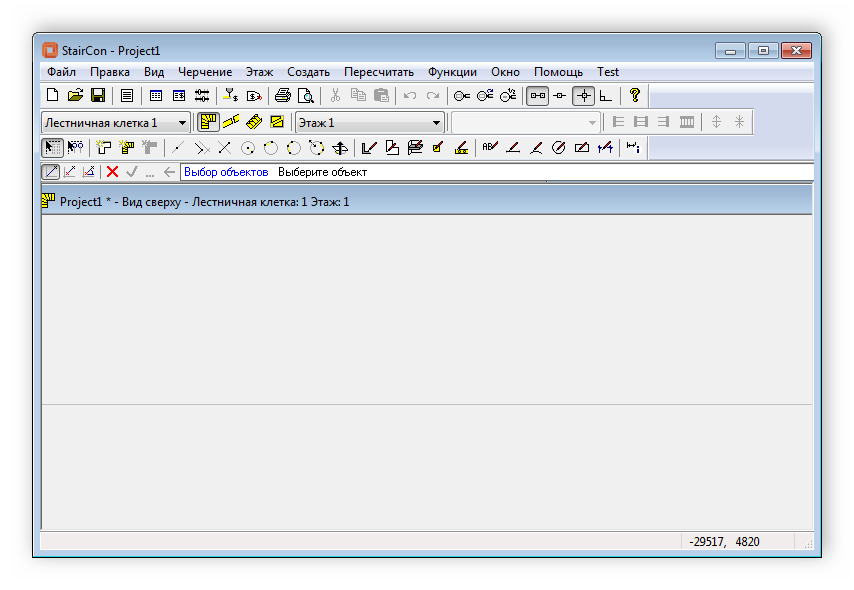Click the red X cancel icon
Viewport: 854px width, 590px height.
112,172
